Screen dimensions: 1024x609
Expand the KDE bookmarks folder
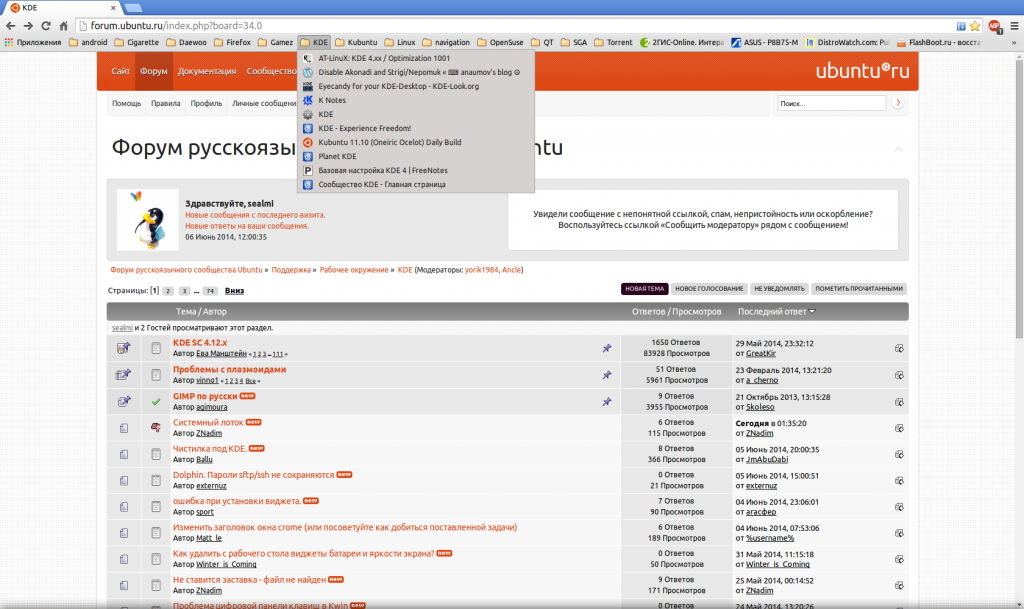point(314,42)
